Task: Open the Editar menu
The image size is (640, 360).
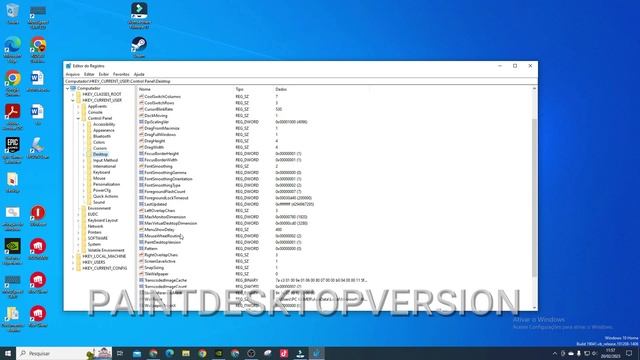Action: click(x=89, y=74)
